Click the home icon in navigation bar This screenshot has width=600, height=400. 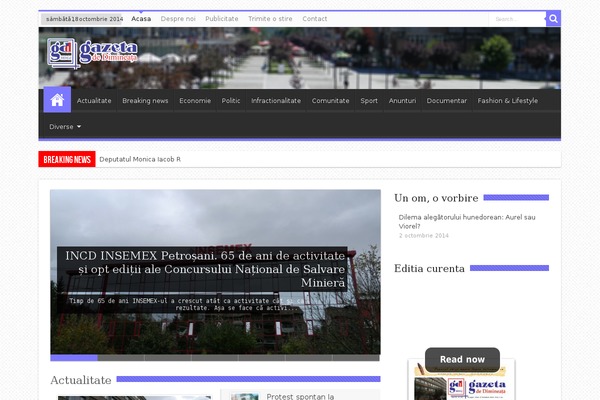click(57, 100)
